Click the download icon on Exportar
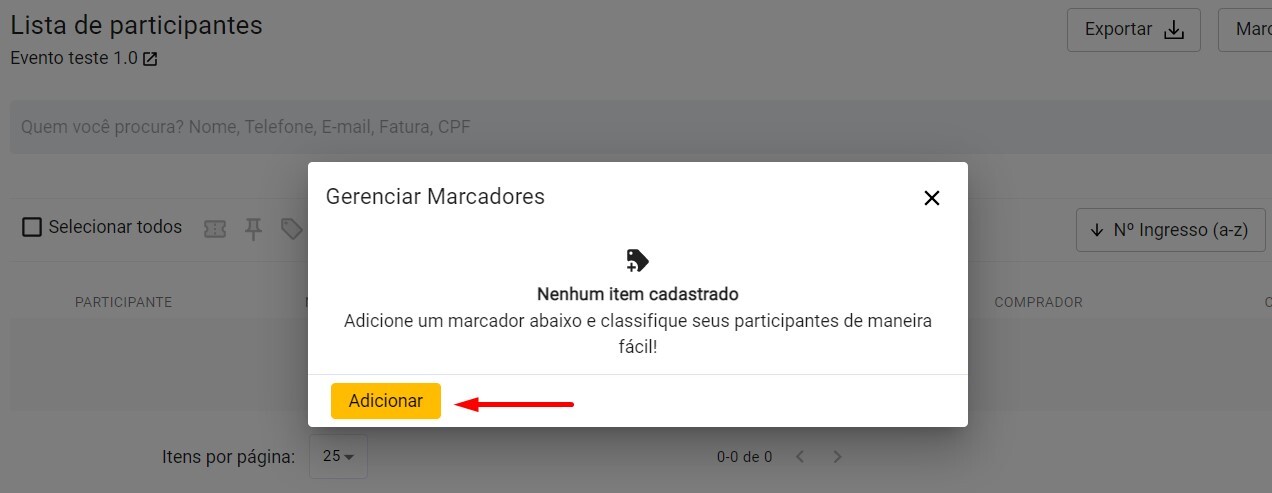This screenshot has height=493, width=1272. (x=1174, y=30)
